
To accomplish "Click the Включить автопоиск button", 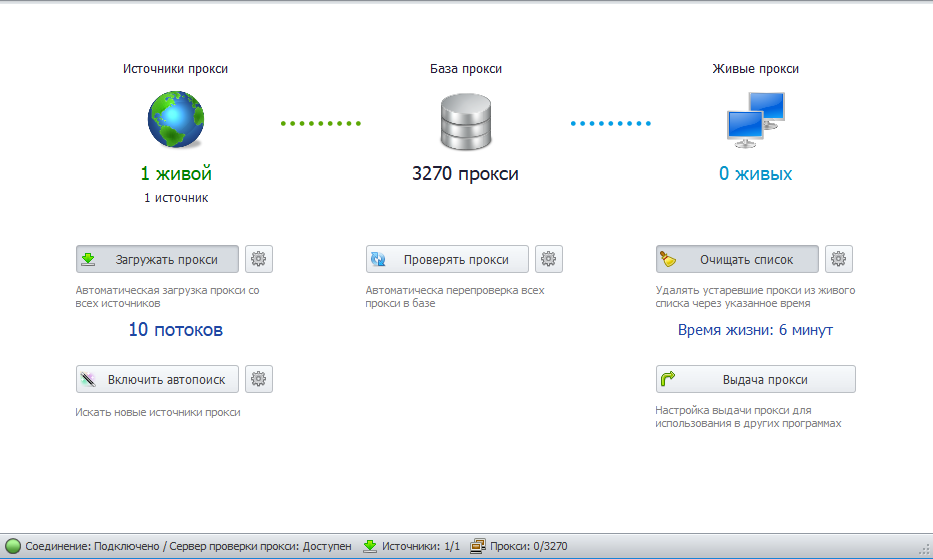I will (x=157, y=379).
